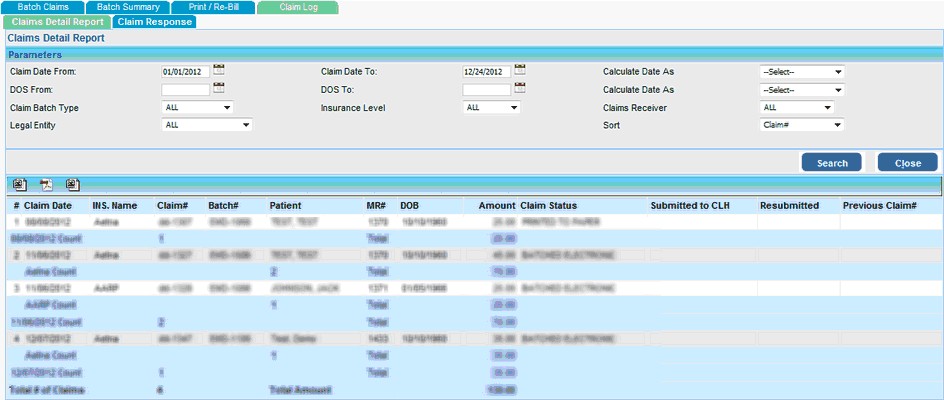Click the Close button
The height and width of the screenshot is (400, 944).
(907, 163)
